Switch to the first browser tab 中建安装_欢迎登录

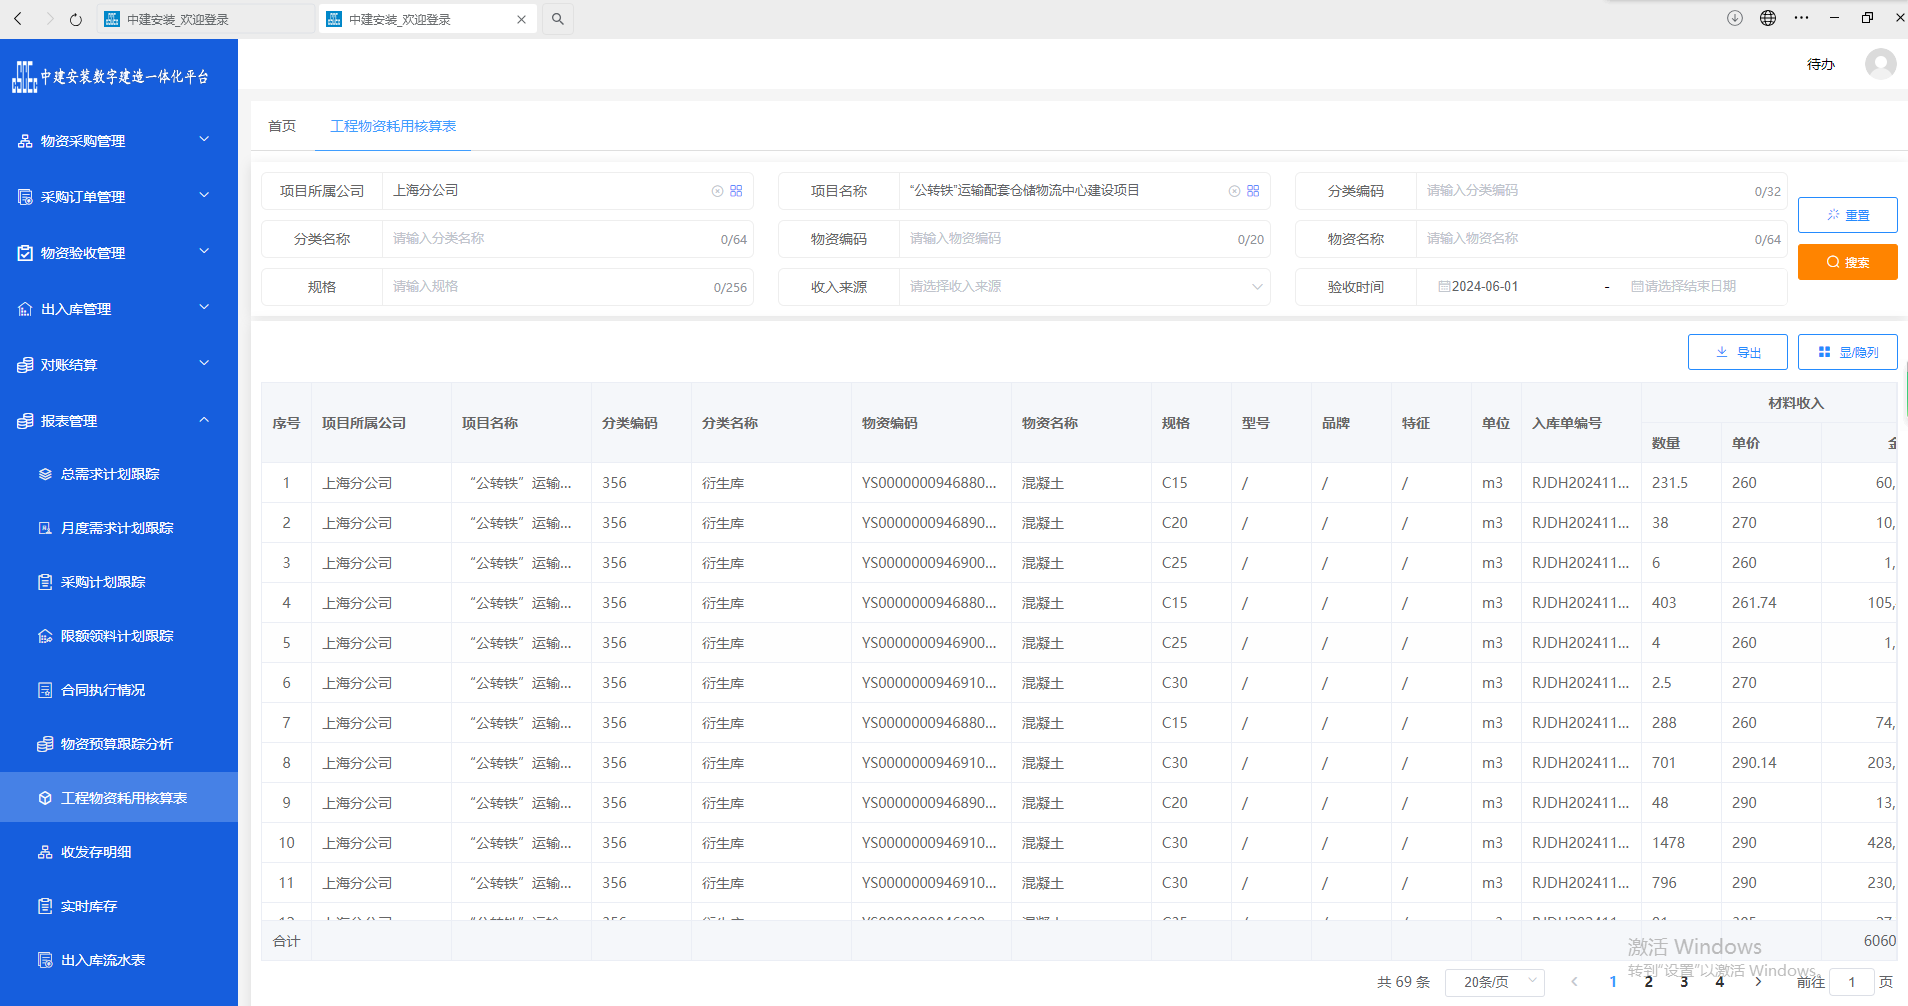[x=205, y=19]
